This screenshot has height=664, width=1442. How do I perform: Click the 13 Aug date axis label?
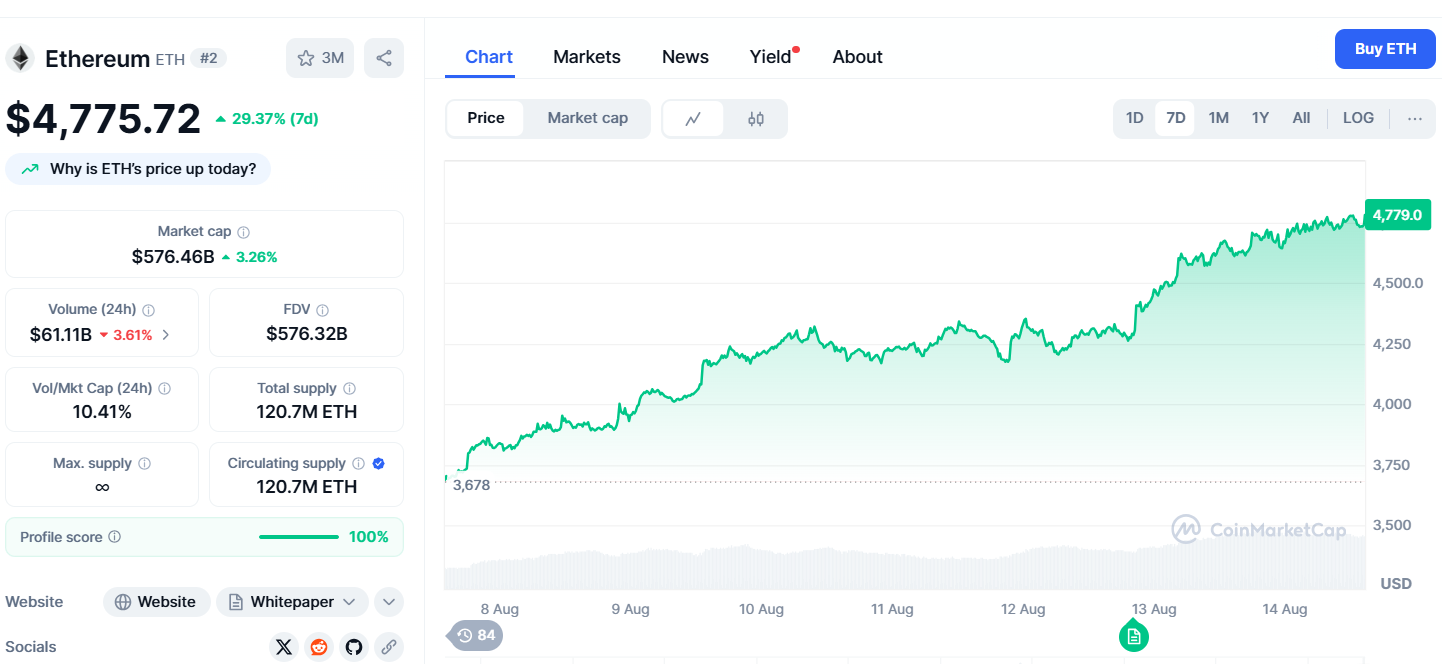click(x=1153, y=609)
